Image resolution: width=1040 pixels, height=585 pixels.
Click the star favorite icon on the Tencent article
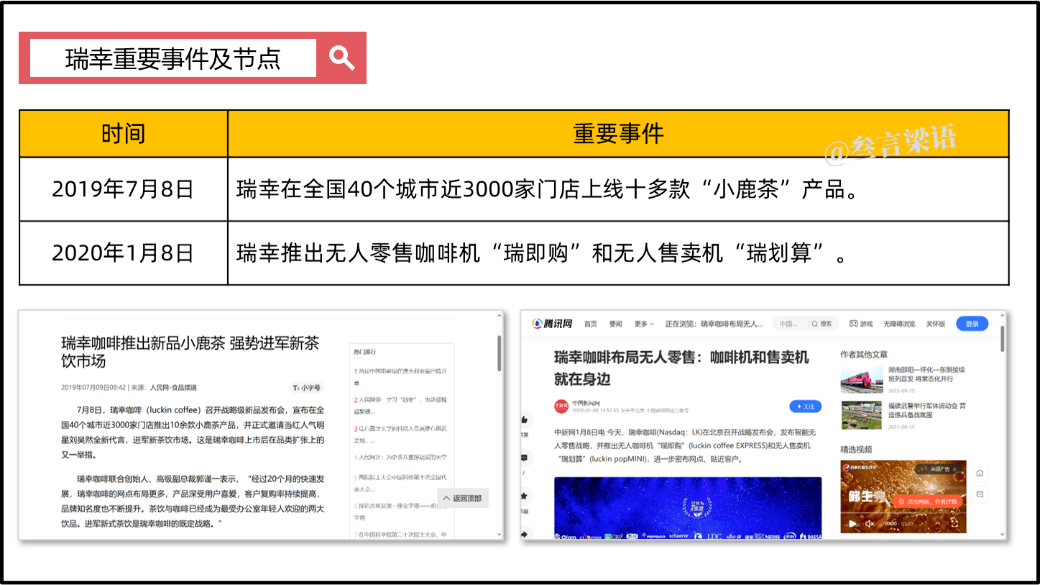pos(524,496)
